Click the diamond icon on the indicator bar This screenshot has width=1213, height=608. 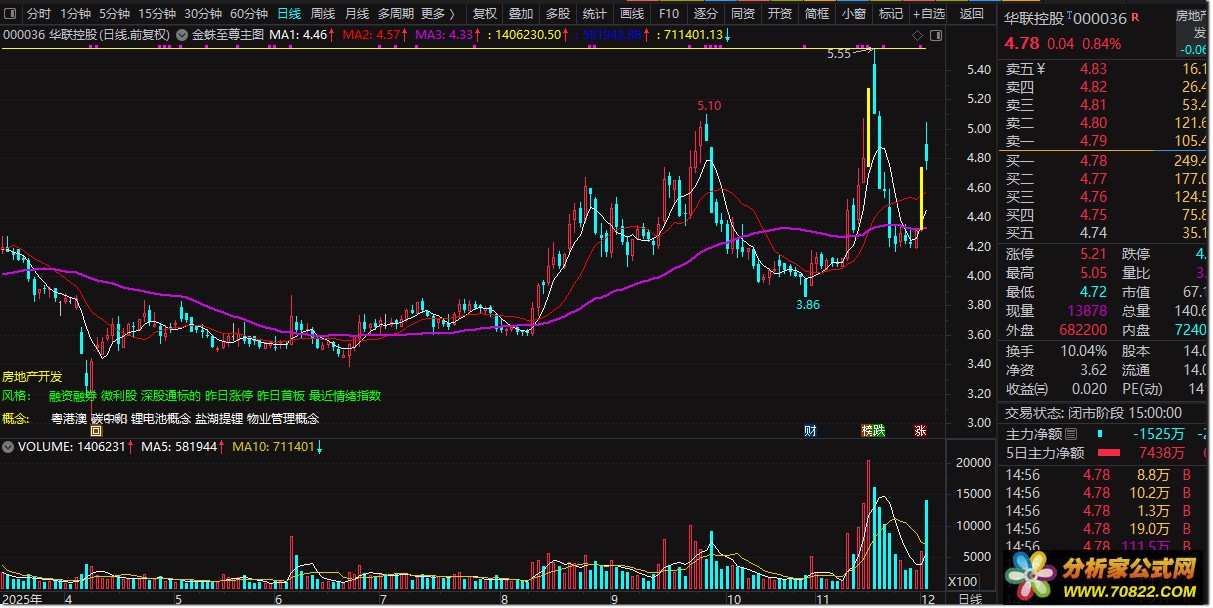pyautogui.click(x=917, y=35)
